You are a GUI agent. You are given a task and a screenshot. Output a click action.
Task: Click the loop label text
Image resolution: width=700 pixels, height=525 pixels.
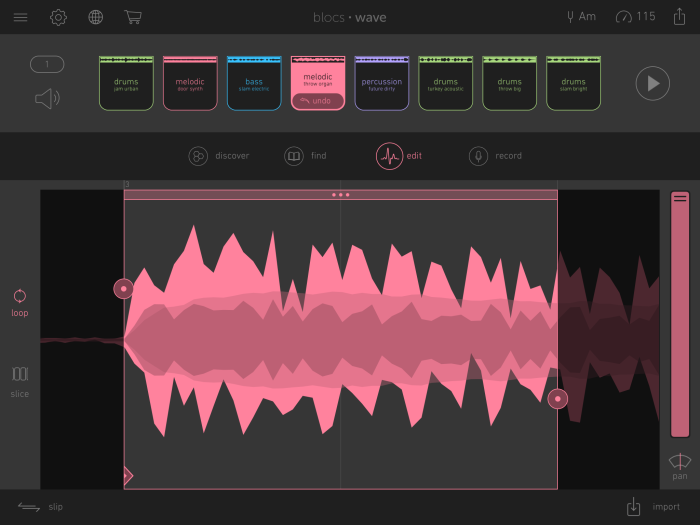coord(20,313)
